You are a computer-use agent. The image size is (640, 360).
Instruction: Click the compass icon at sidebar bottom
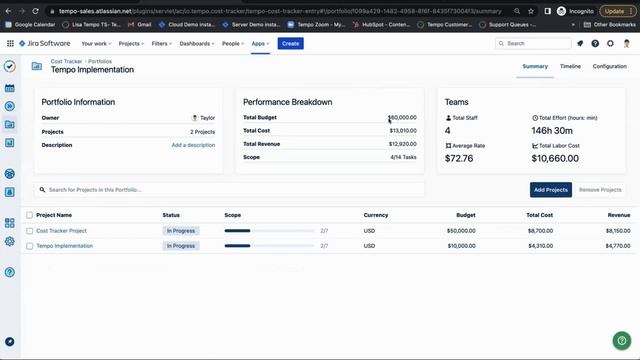tap(10, 342)
